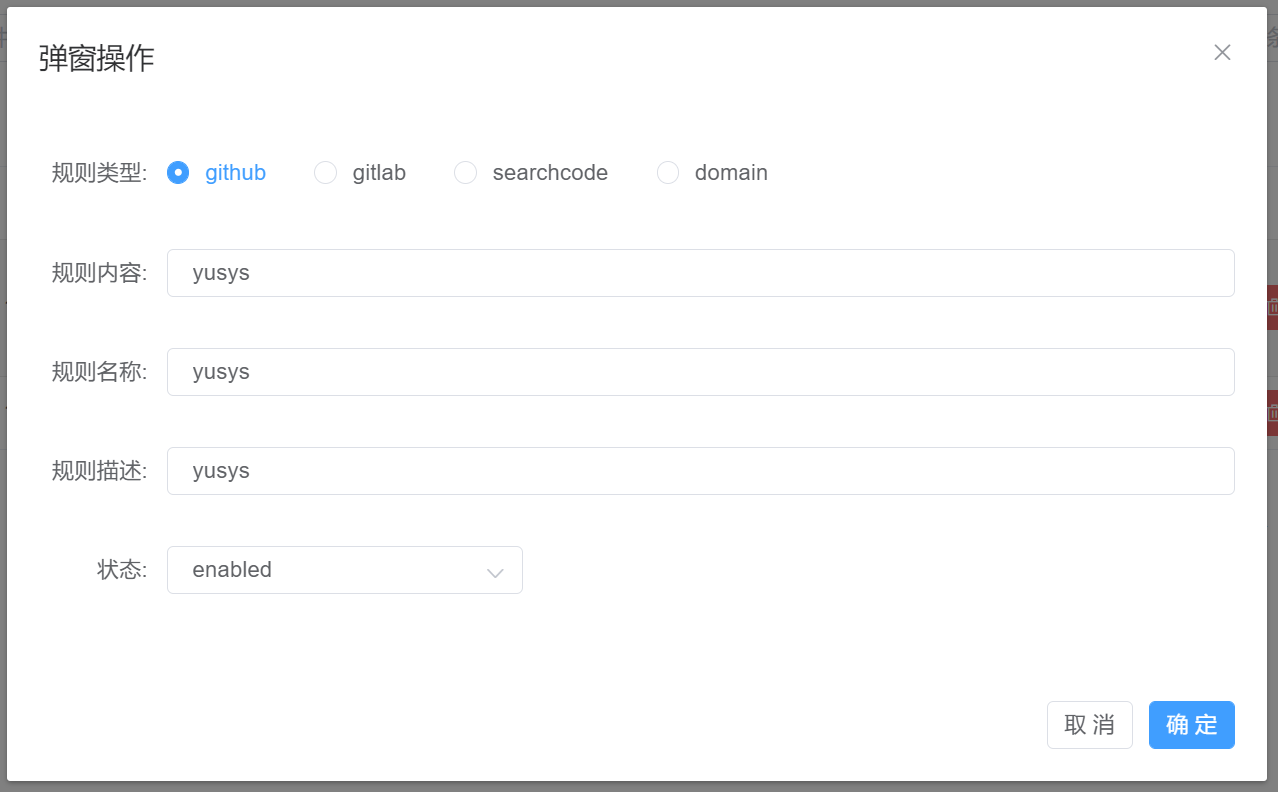Focus the 规则名称 text box
1278x792 pixels.
[x=700, y=372]
